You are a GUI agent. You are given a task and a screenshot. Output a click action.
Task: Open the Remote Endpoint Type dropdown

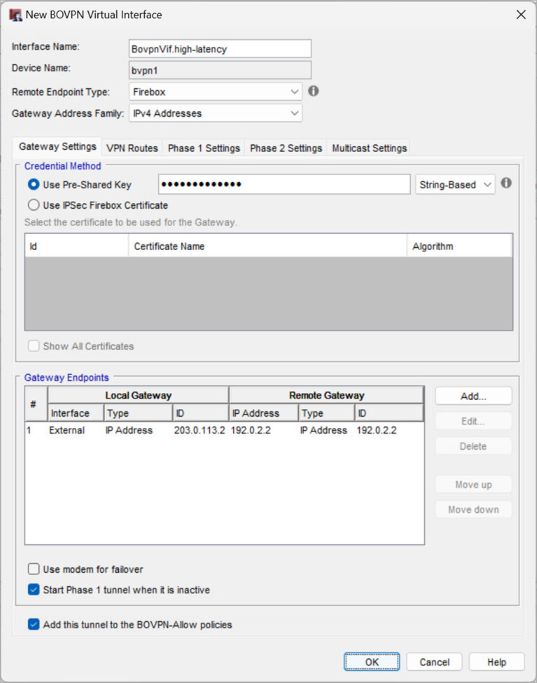(216, 92)
